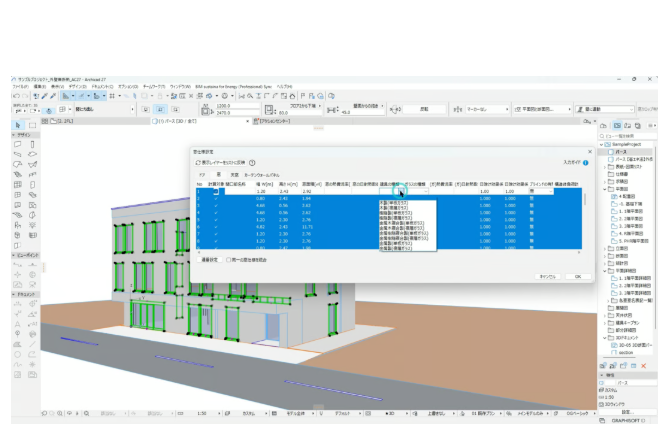Select the Wall tool in Design toolbox
The image size is (668, 439).
point(17,144)
